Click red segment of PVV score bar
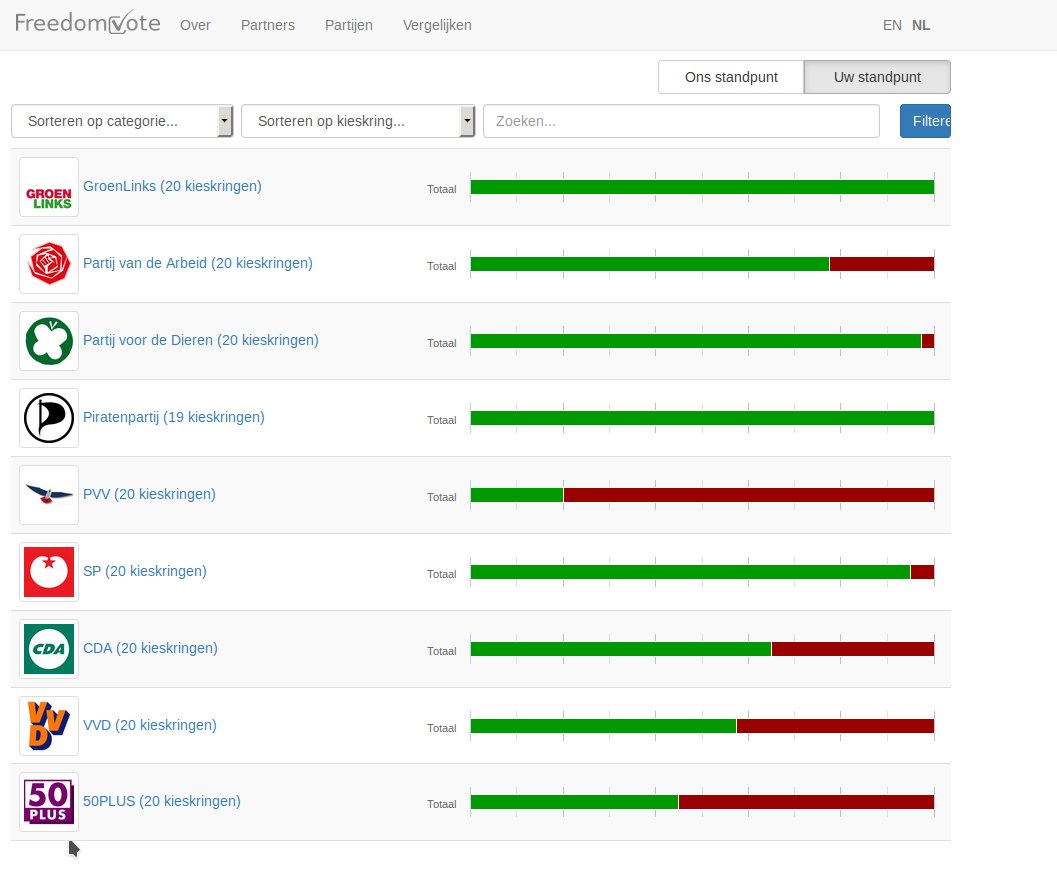Image resolution: width=1057 pixels, height=886 pixels. [x=749, y=495]
